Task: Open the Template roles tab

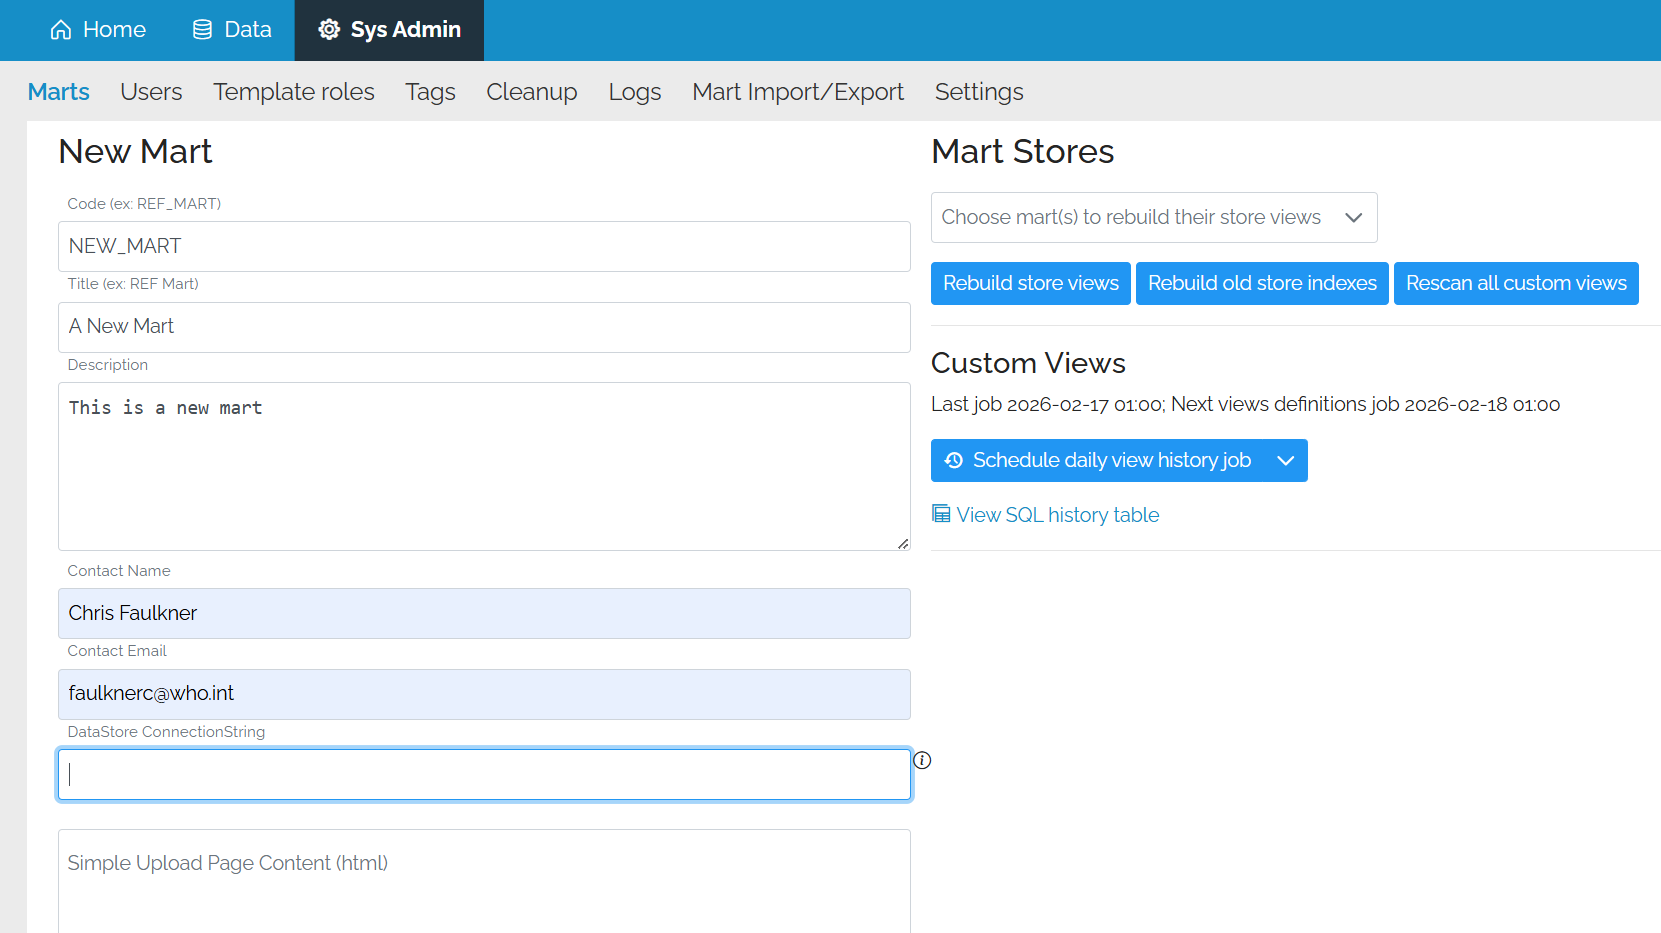Action: (293, 91)
